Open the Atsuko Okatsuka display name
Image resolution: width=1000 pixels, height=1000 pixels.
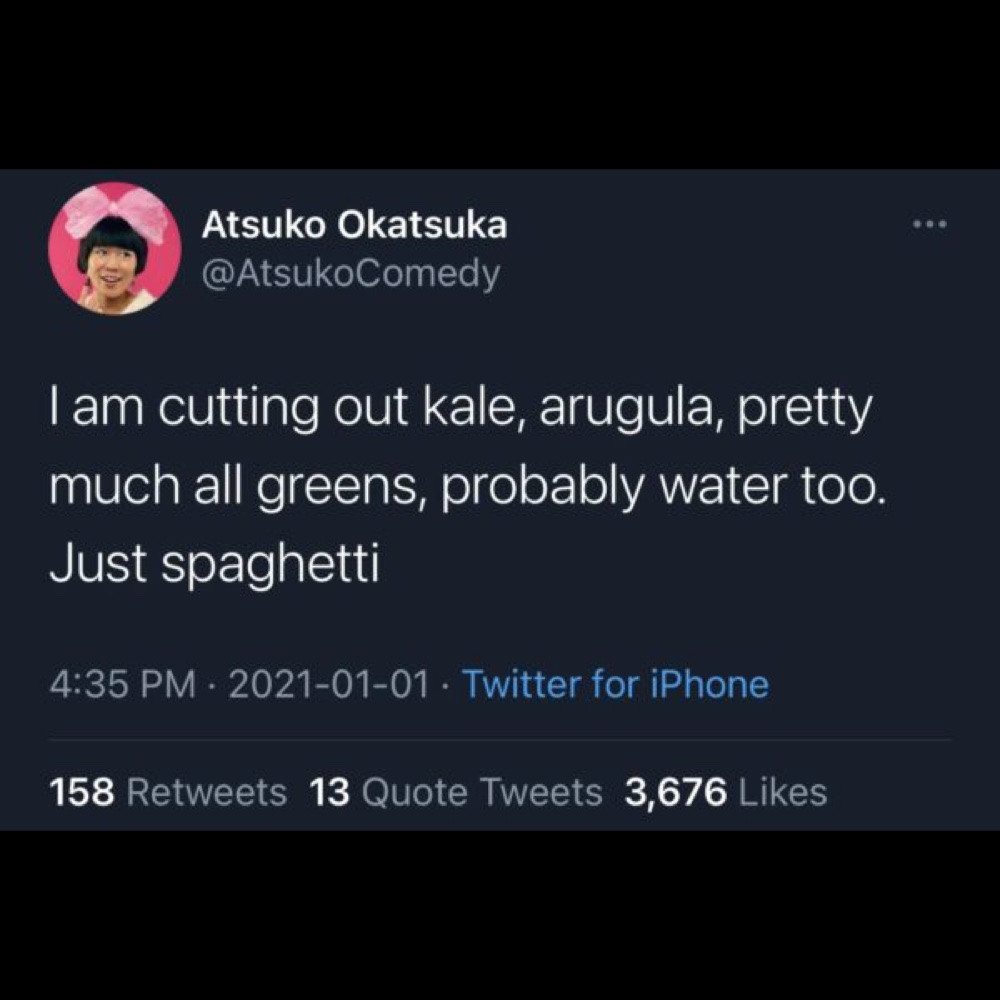coord(354,226)
